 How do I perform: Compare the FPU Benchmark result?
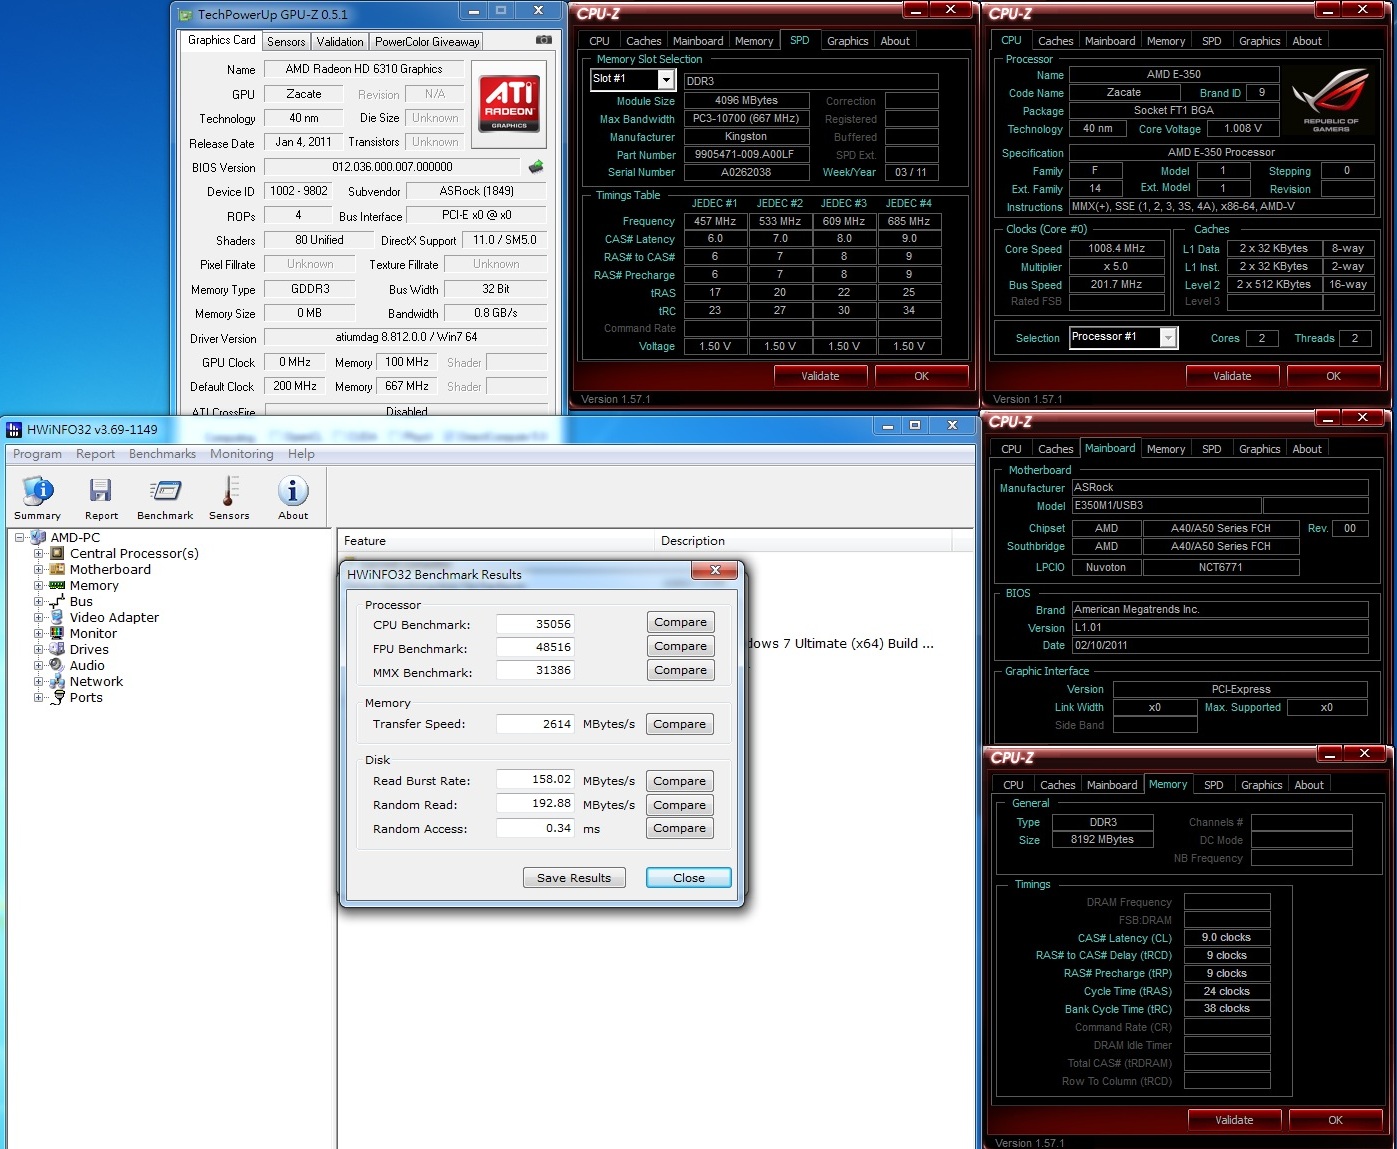680,646
